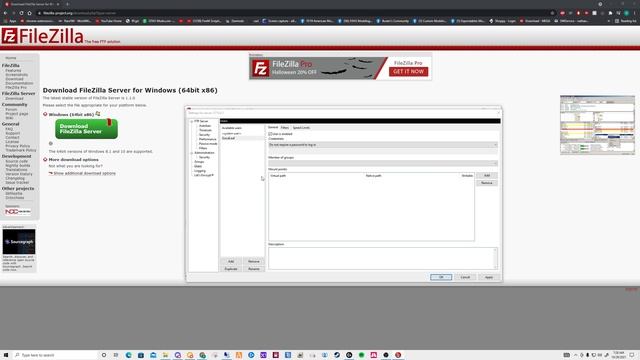Open the Member of groups dropdown

(383, 163)
